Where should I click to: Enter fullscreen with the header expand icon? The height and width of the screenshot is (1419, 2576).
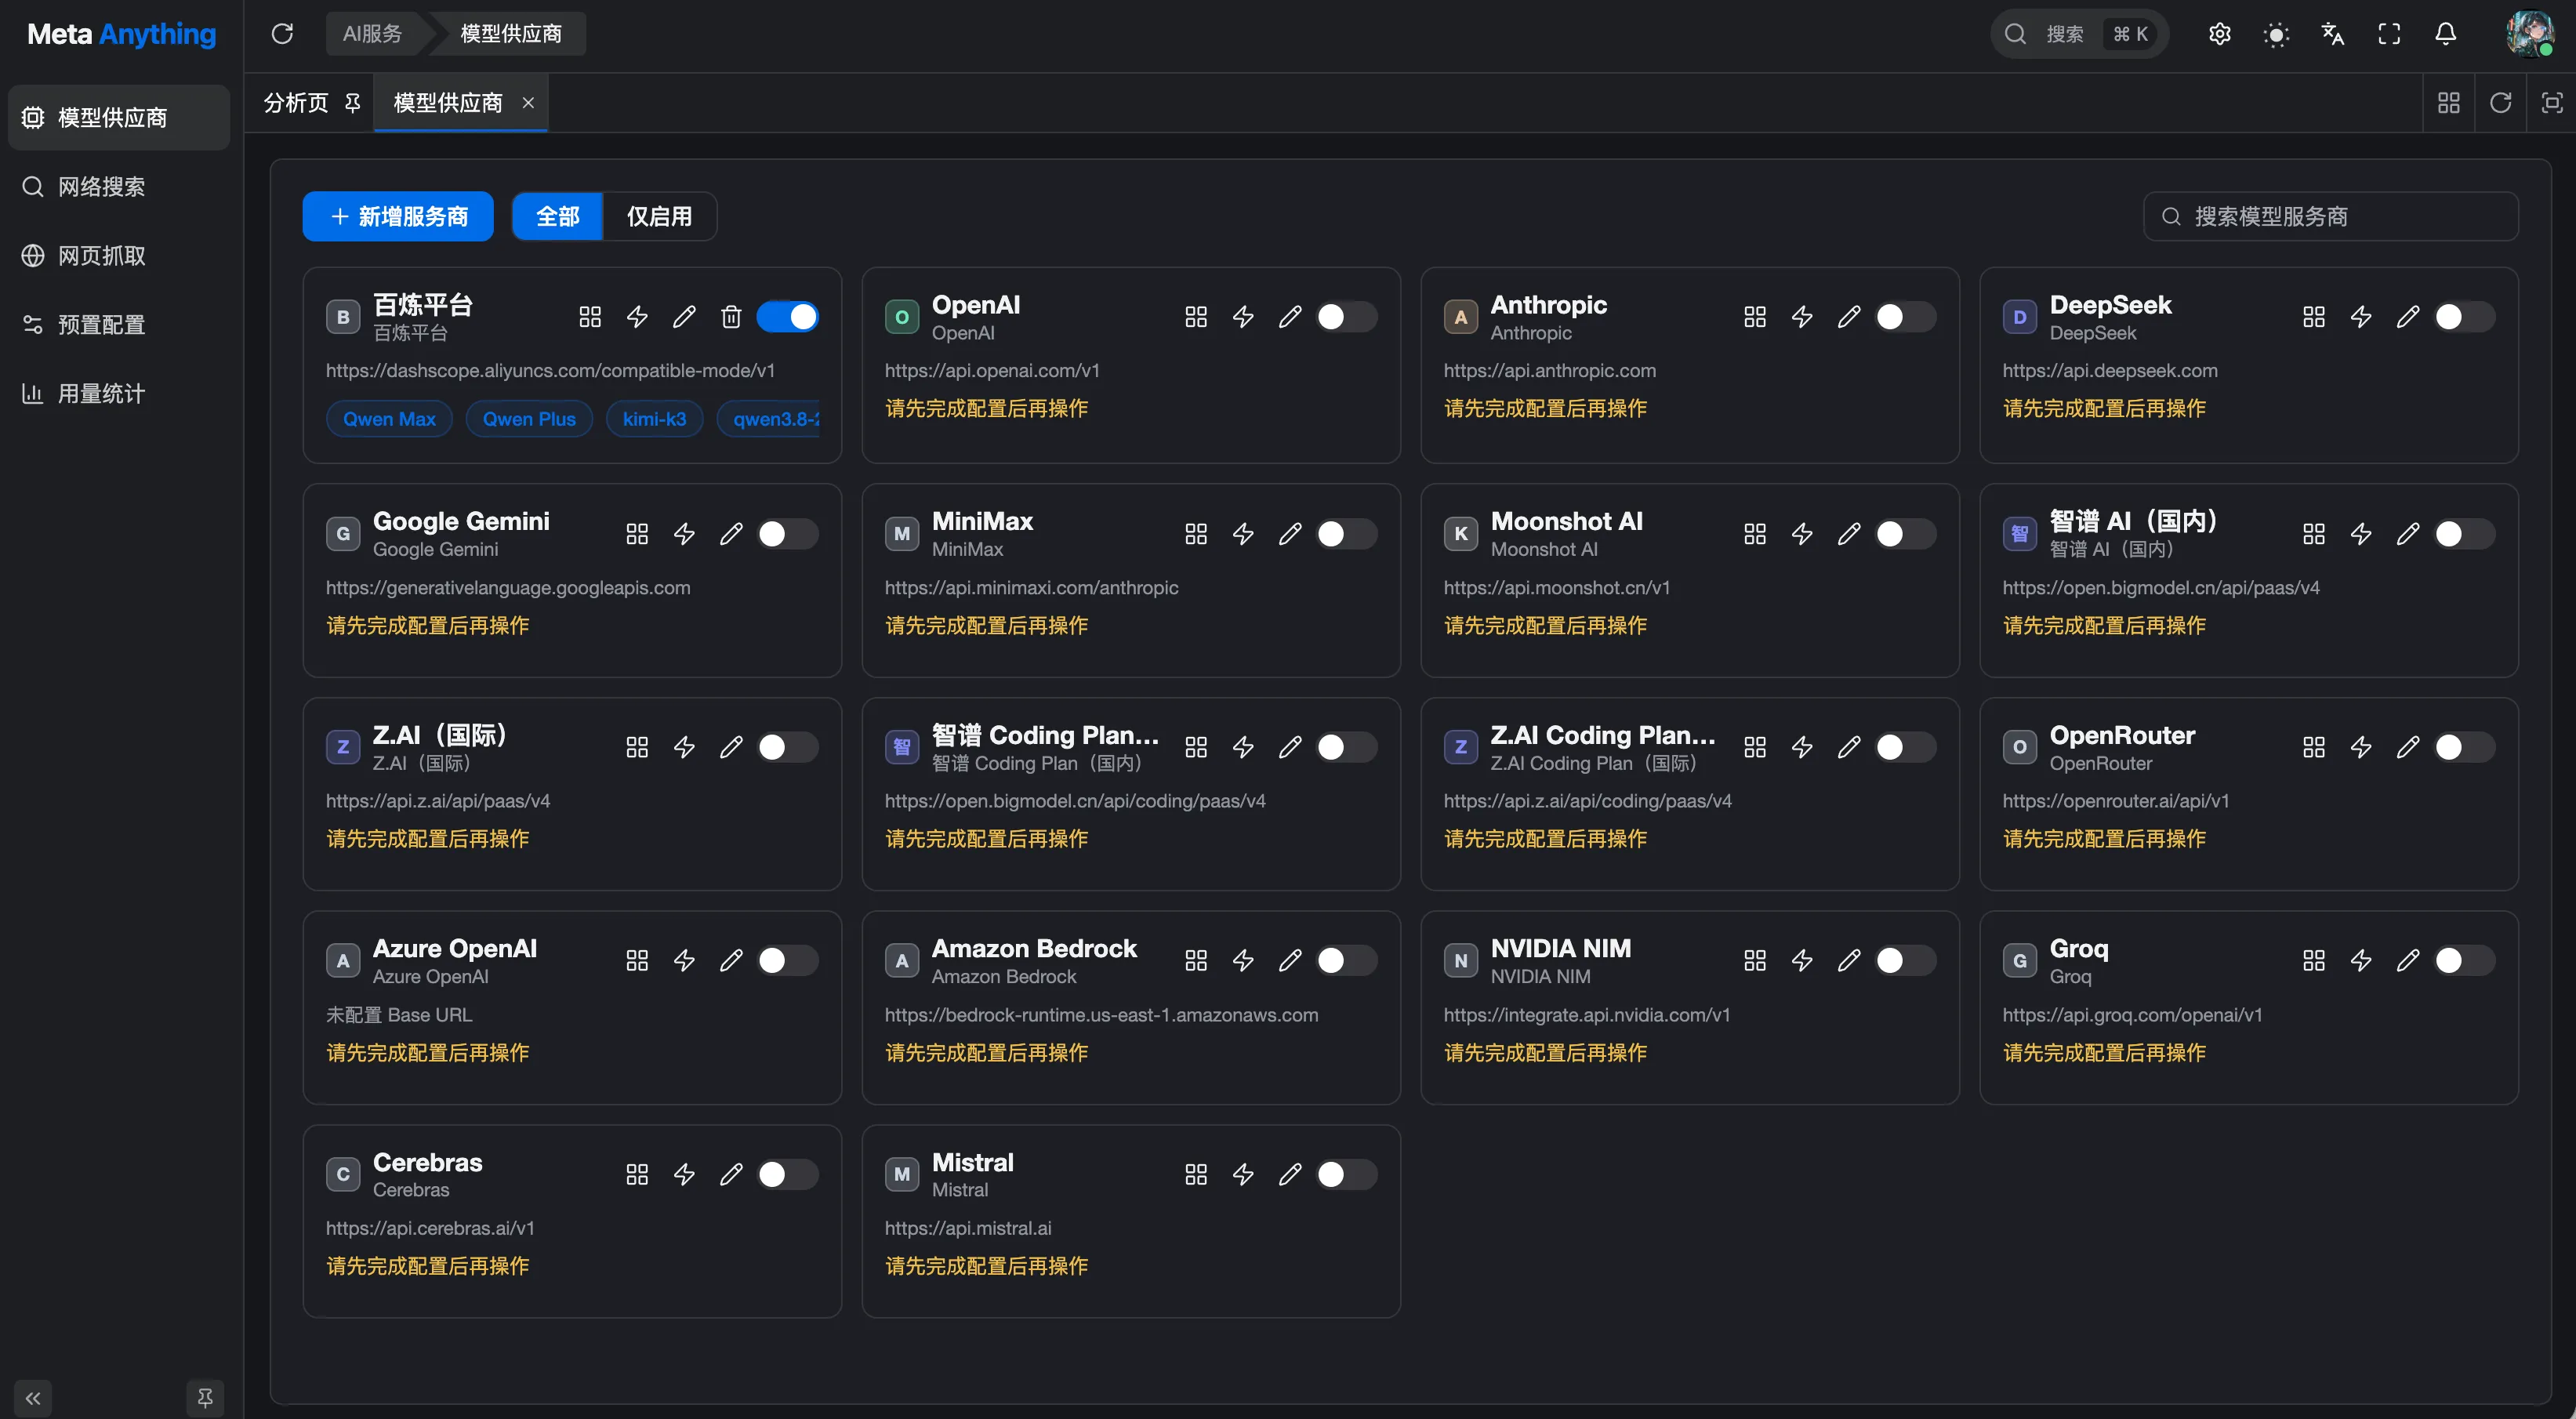point(2389,34)
